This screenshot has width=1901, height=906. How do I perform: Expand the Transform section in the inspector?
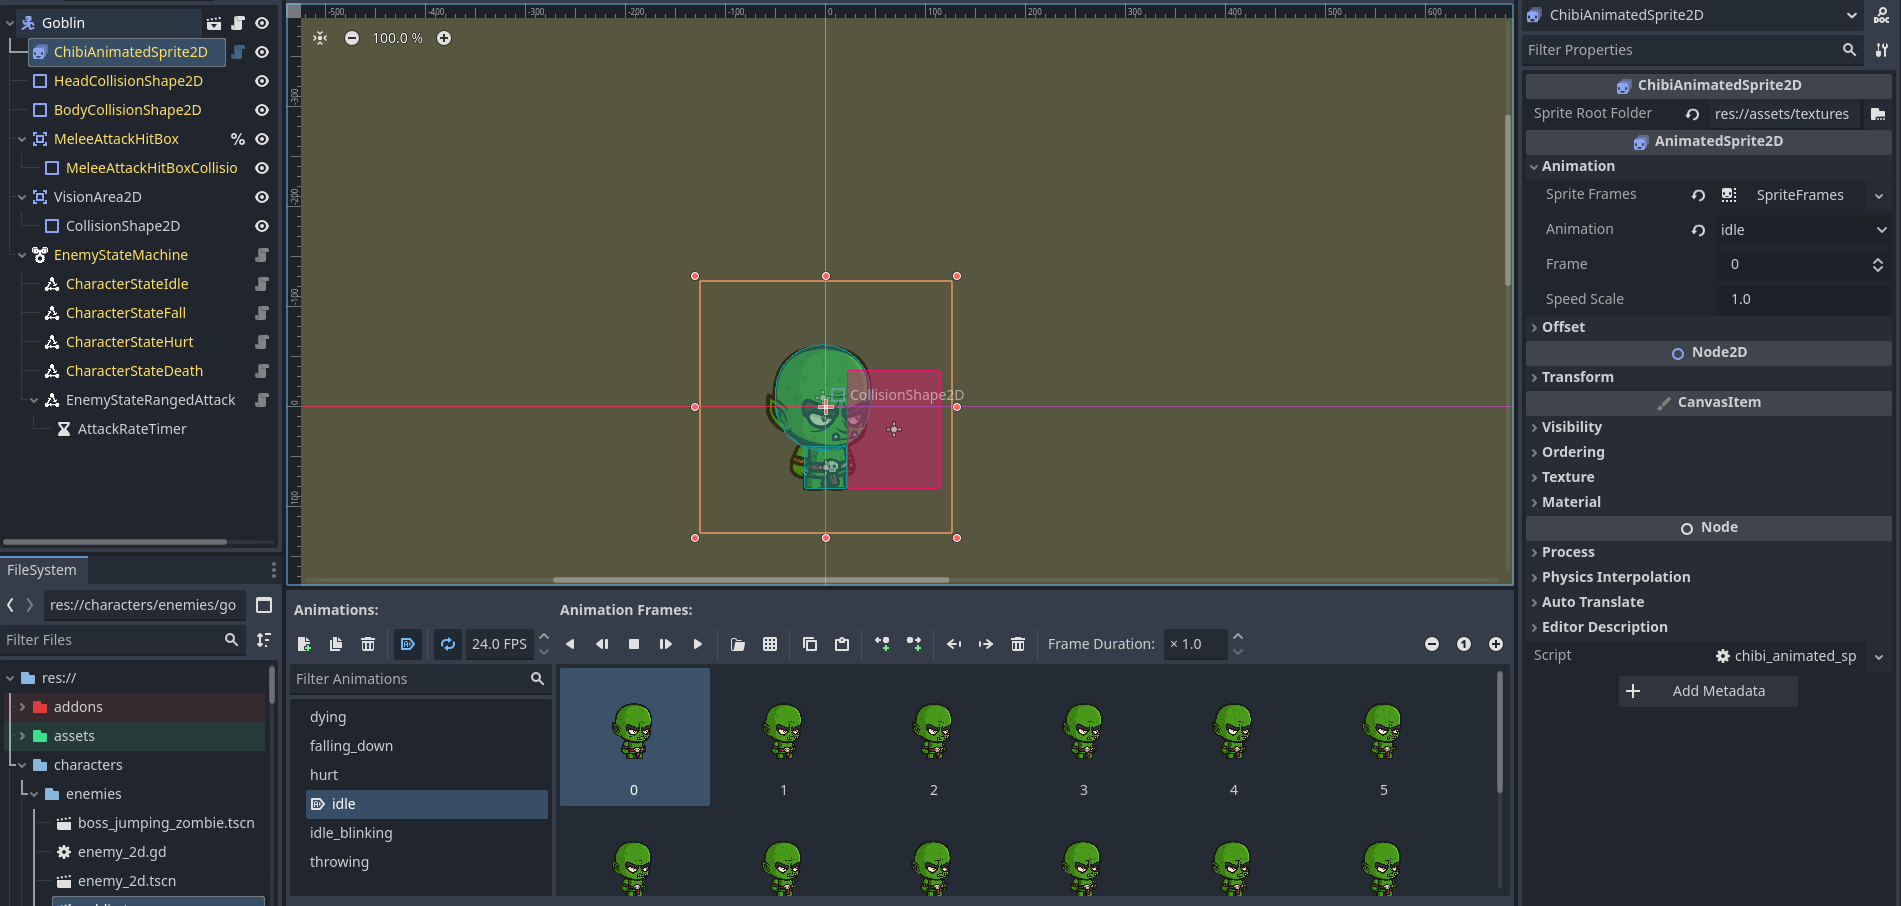1577,377
